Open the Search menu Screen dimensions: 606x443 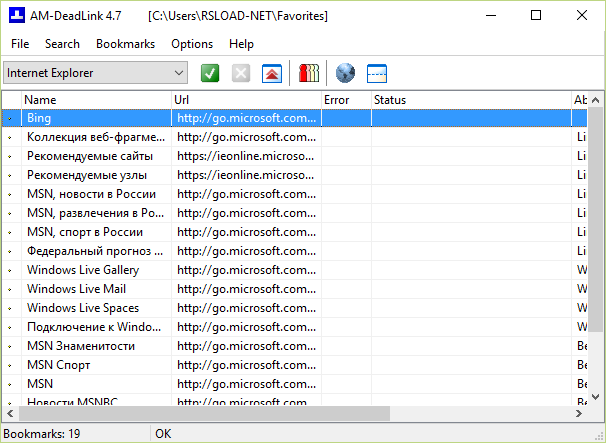(62, 44)
